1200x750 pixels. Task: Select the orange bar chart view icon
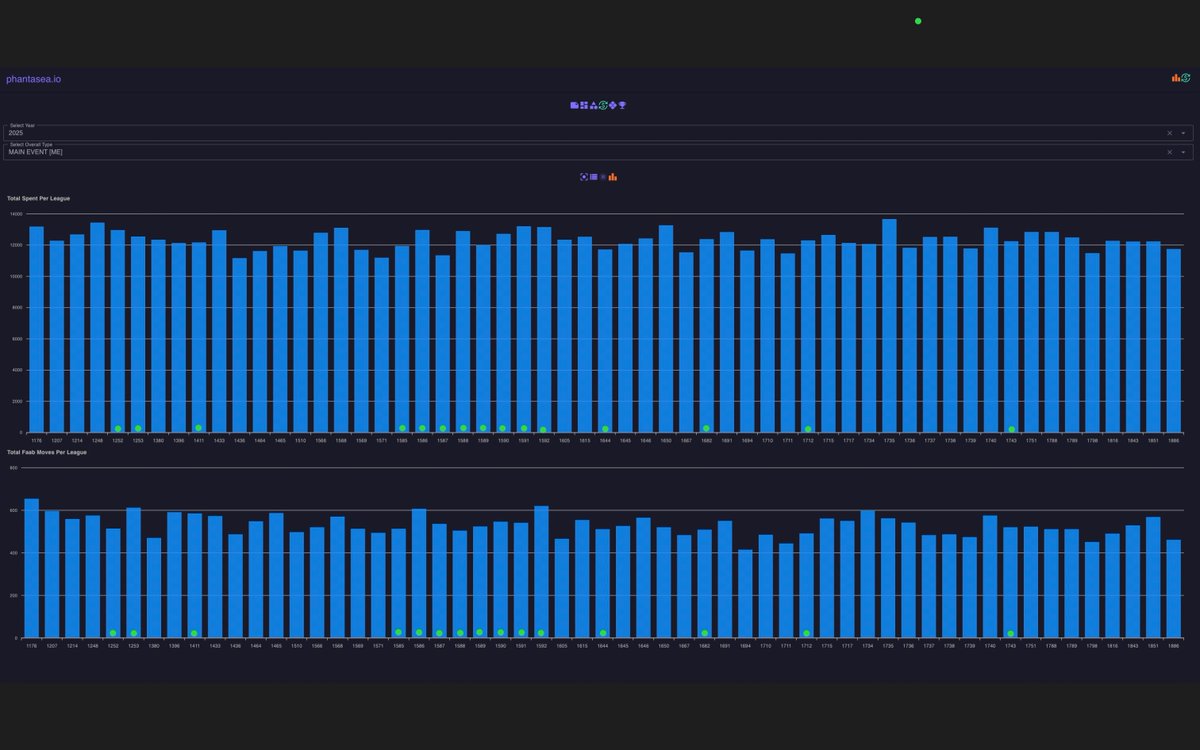(x=613, y=177)
